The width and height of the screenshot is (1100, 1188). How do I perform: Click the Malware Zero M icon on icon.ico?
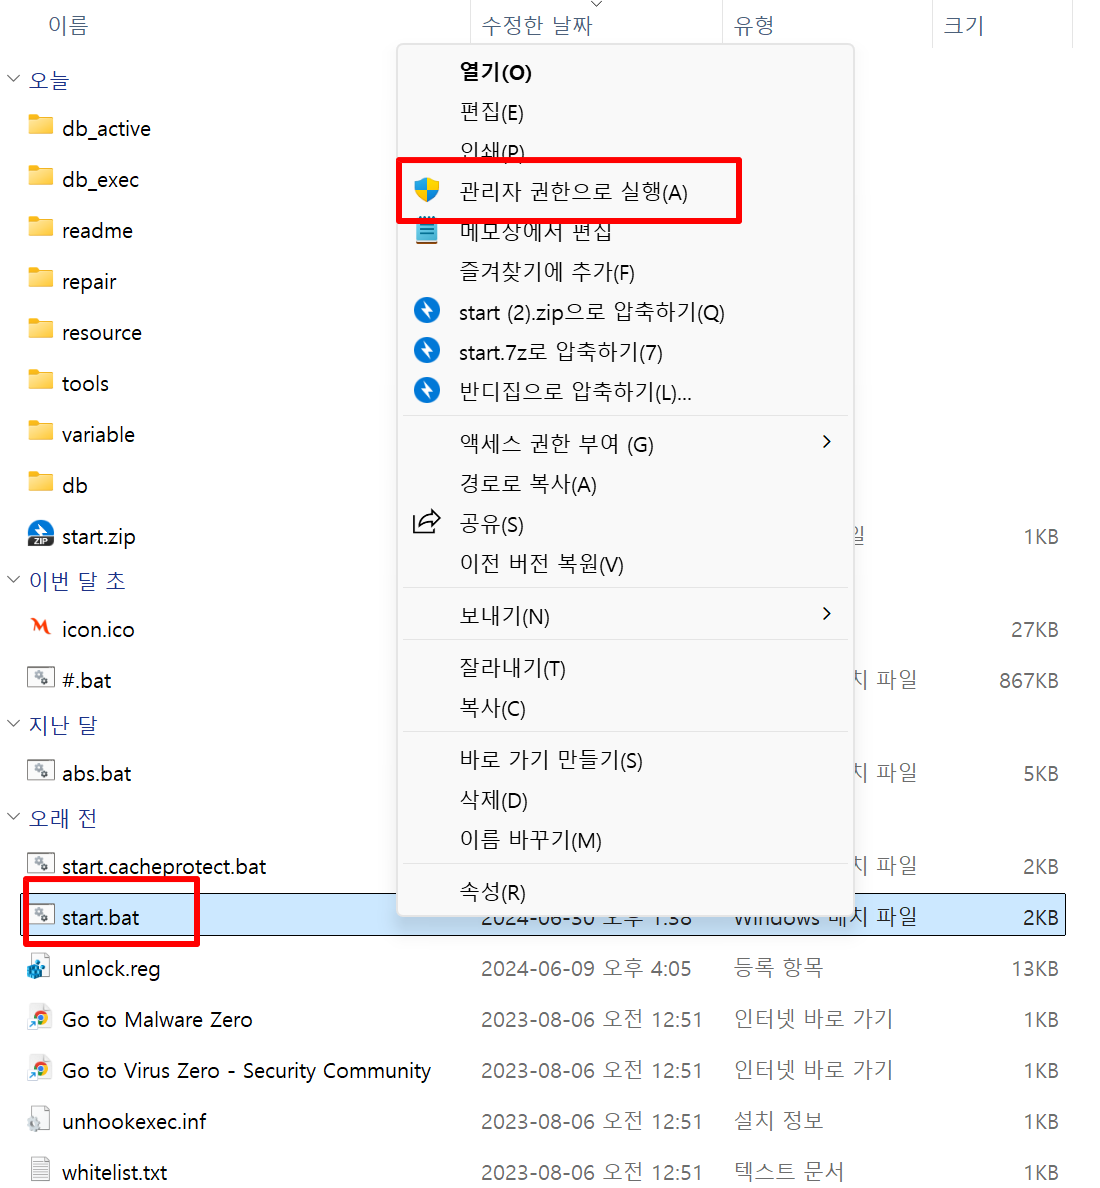click(39, 628)
